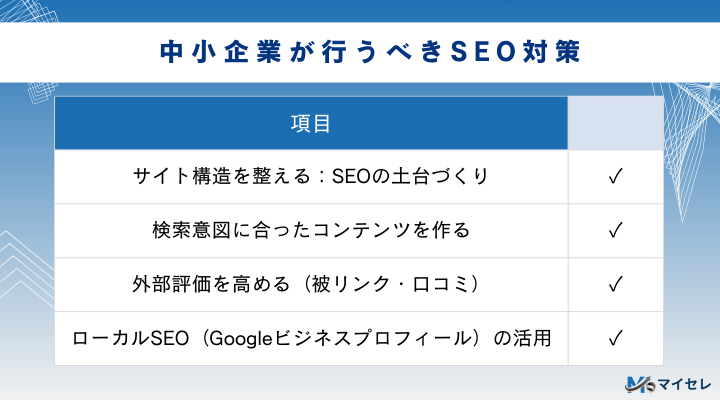Viewport: 720px width, 400px height.
Task: Click the checkmark for 外部評価を高める row
Action: 616,285
